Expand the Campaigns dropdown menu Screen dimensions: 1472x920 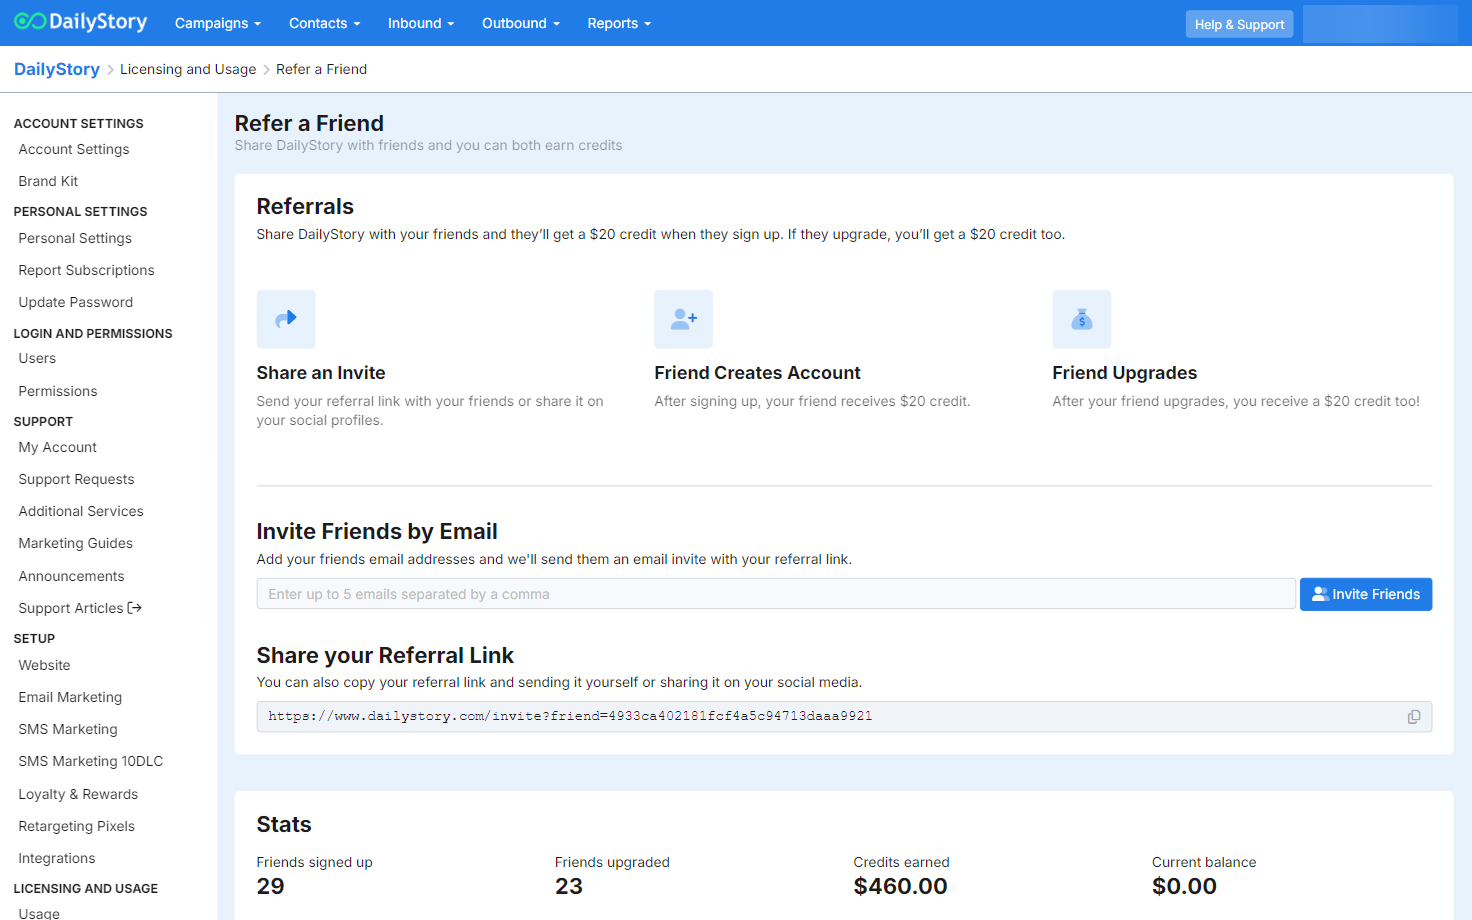tap(217, 23)
